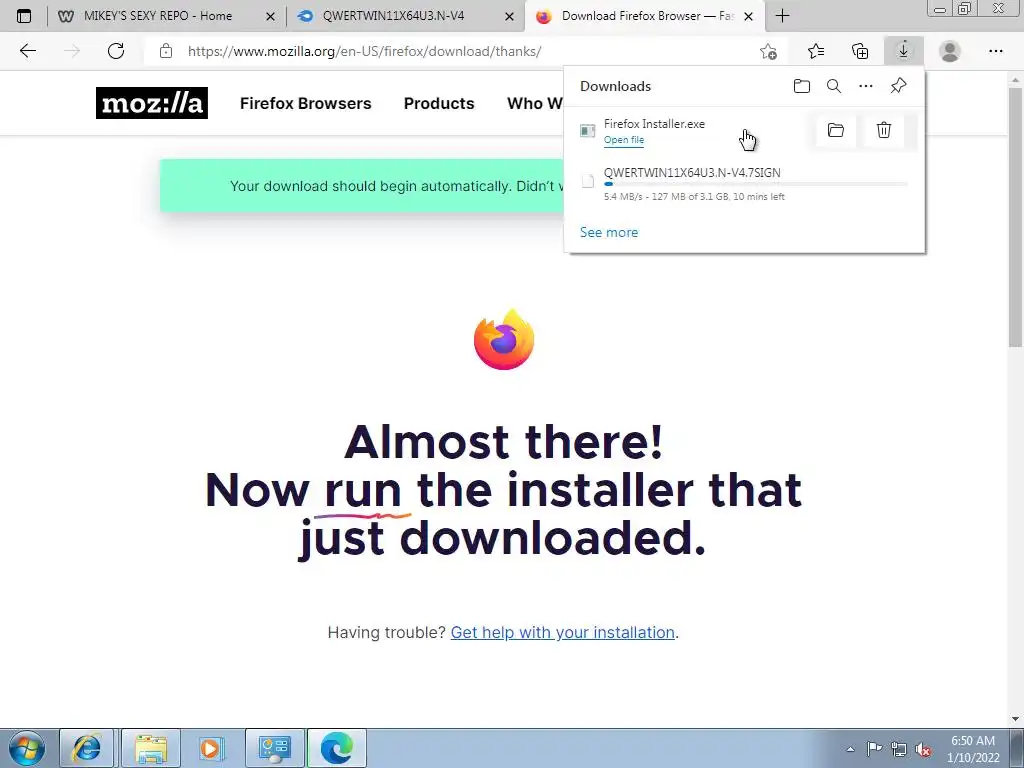Viewport: 1024px width, 768px height.
Task: Open the network tray icon
Action: click(899, 749)
